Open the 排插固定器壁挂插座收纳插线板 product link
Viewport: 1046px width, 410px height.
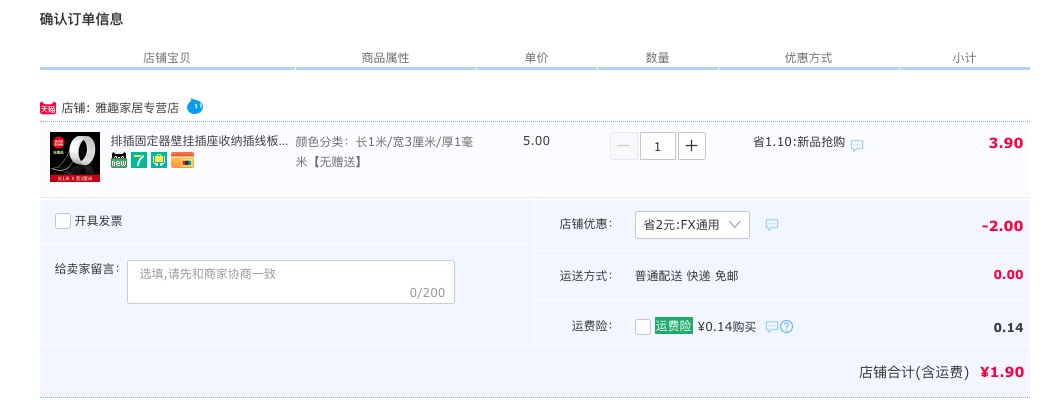point(199,141)
